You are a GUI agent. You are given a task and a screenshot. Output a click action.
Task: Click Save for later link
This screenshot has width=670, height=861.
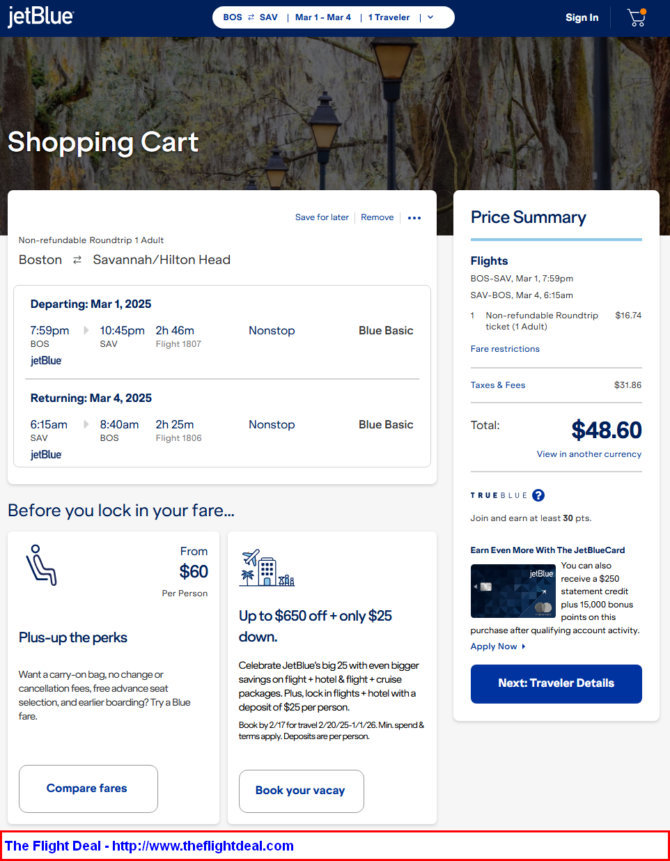click(x=322, y=217)
